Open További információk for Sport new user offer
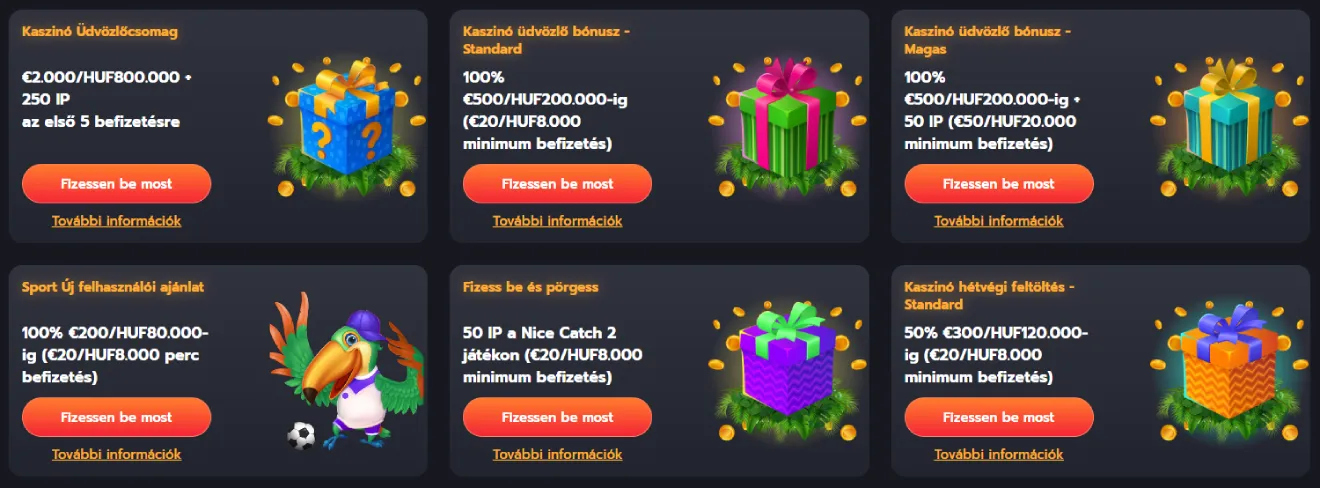 [116, 454]
